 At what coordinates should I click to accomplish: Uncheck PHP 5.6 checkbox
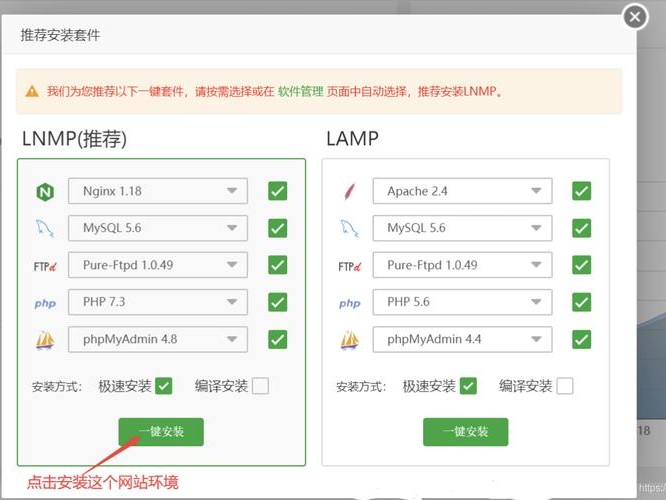(x=581, y=302)
